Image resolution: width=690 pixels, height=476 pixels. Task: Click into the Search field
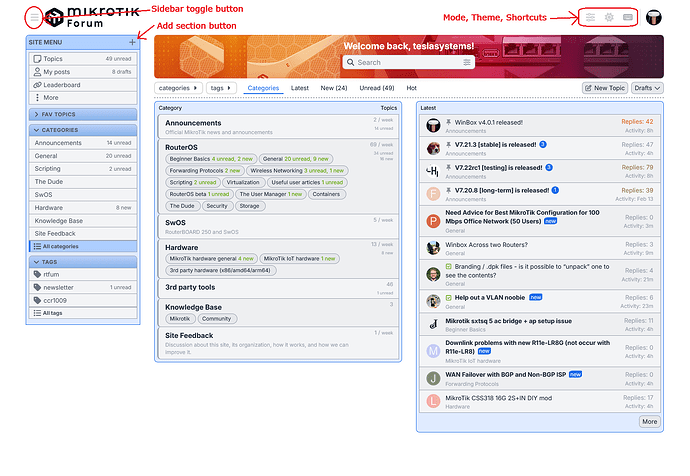pyautogui.click(x=408, y=62)
